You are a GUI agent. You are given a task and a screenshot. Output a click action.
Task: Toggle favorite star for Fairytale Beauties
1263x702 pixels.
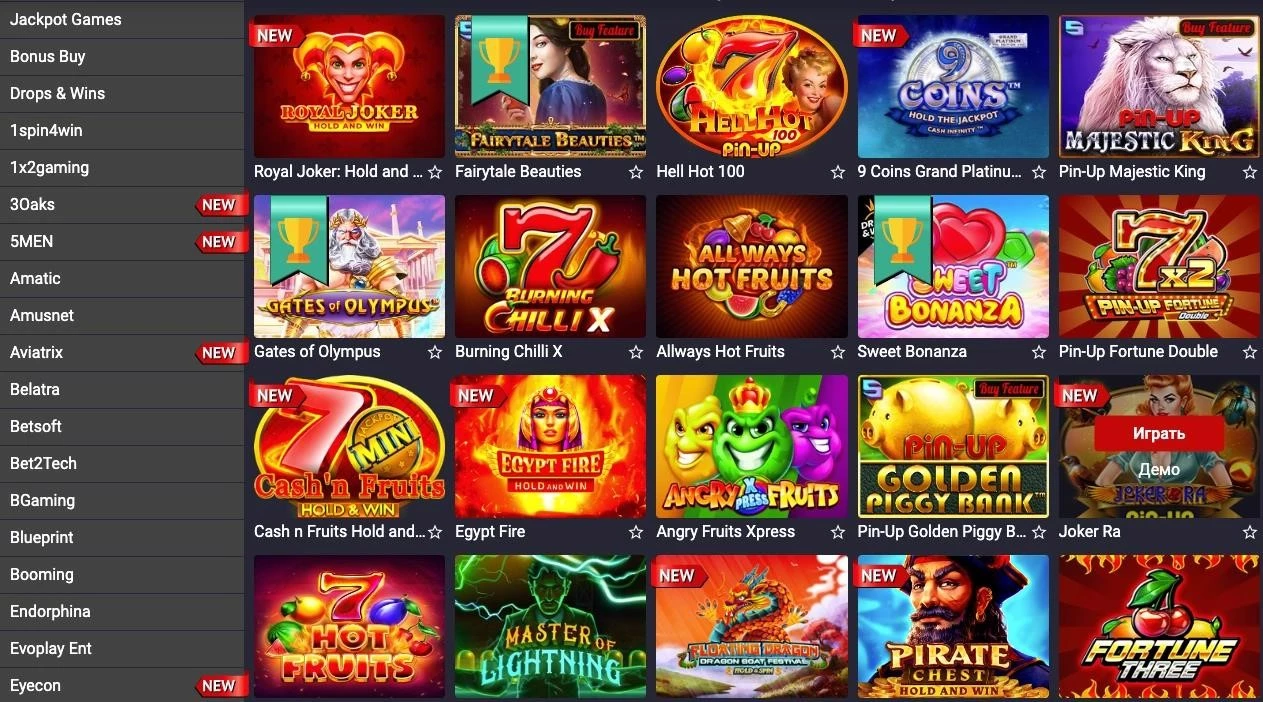coord(636,172)
